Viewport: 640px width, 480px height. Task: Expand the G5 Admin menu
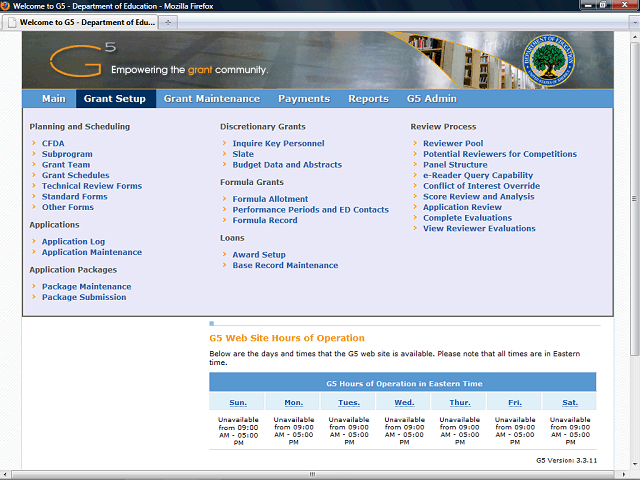(x=431, y=99)
